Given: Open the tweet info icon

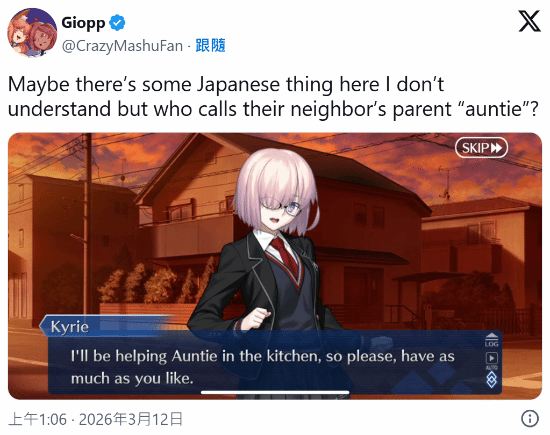Looking at the screenshot, I should [529, 418].
